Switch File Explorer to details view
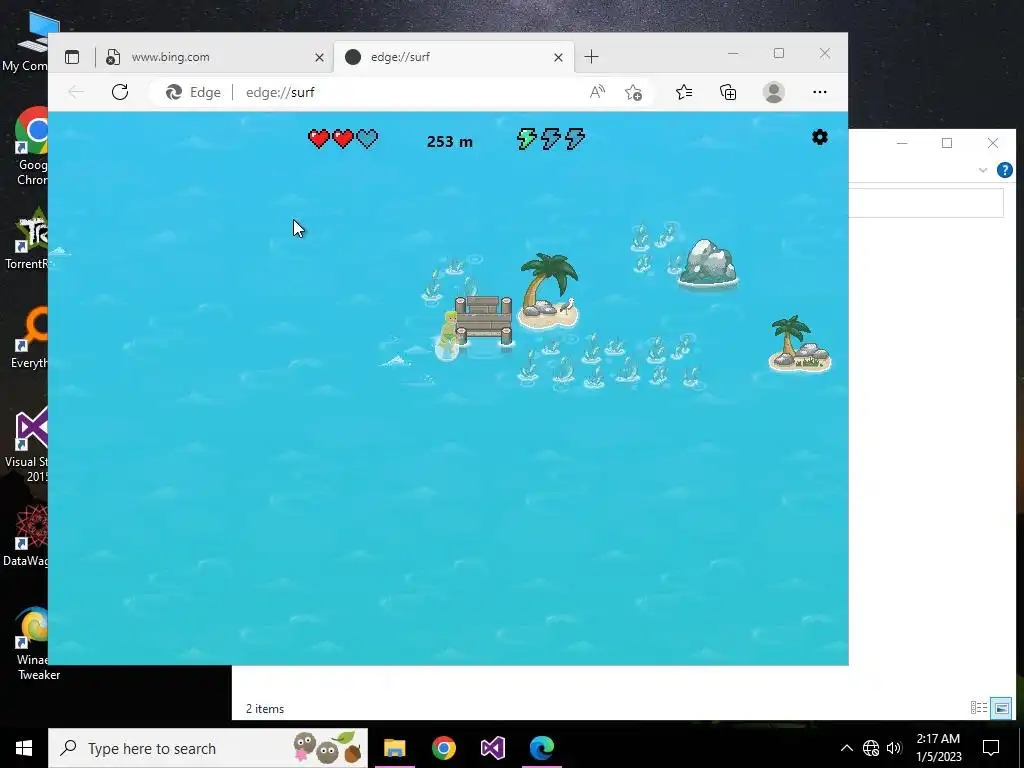 point(978,708)
